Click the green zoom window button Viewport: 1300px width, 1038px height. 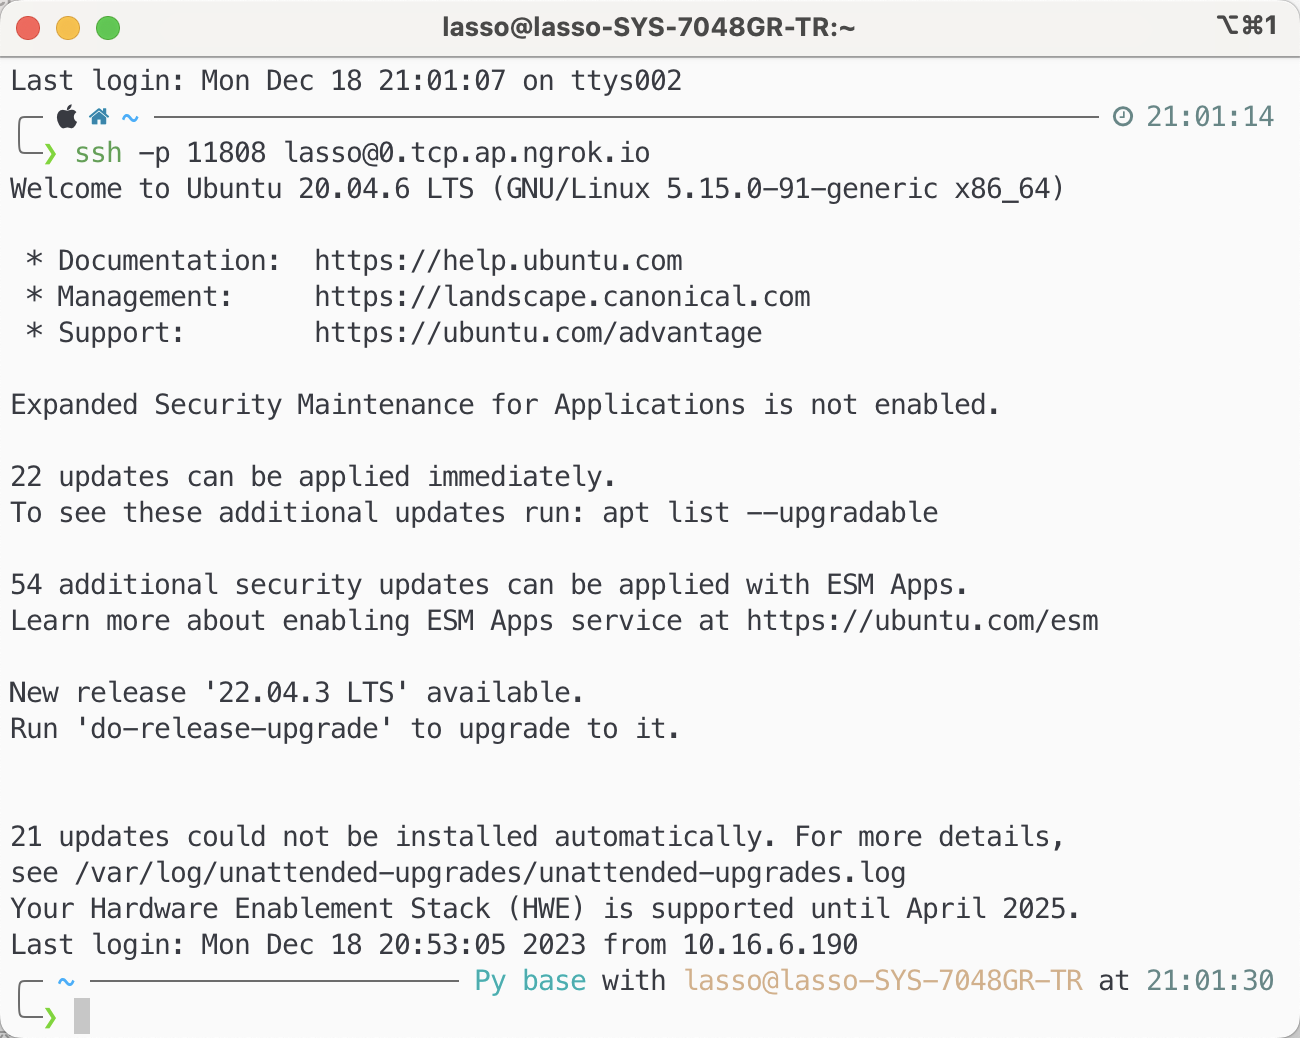pos(108,28)
